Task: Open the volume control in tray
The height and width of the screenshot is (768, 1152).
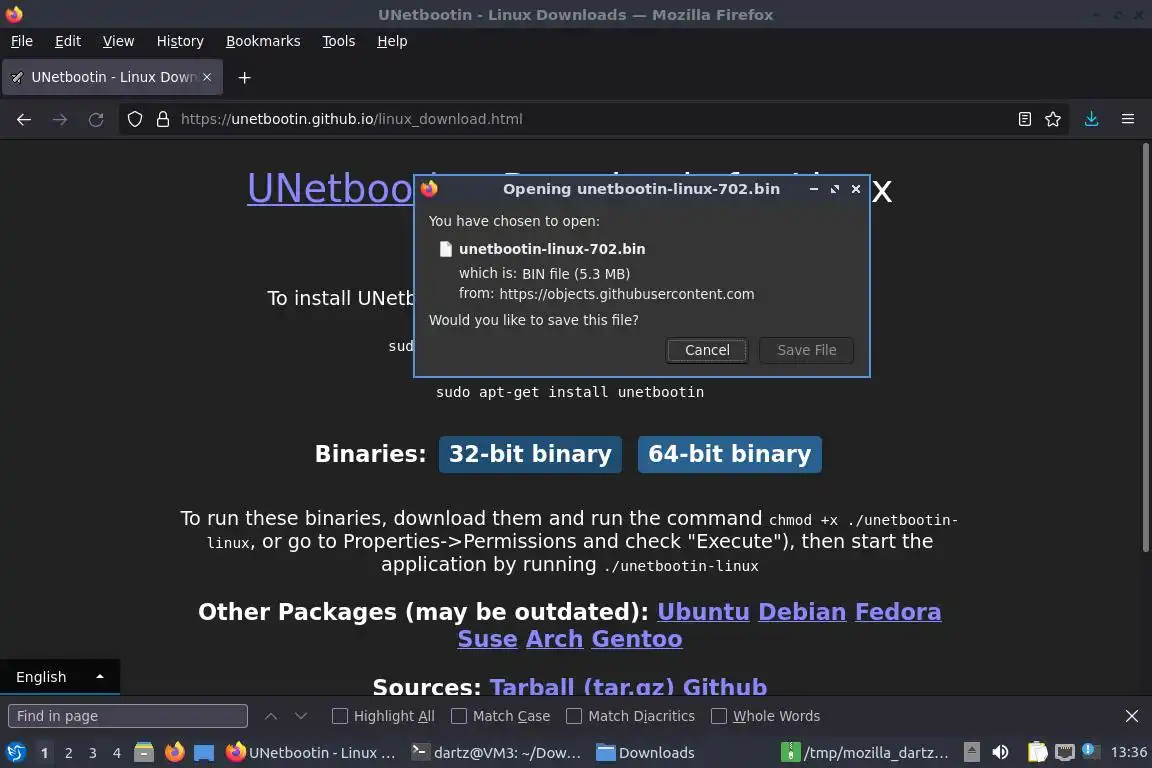Action: click(x=1000, y=753)
